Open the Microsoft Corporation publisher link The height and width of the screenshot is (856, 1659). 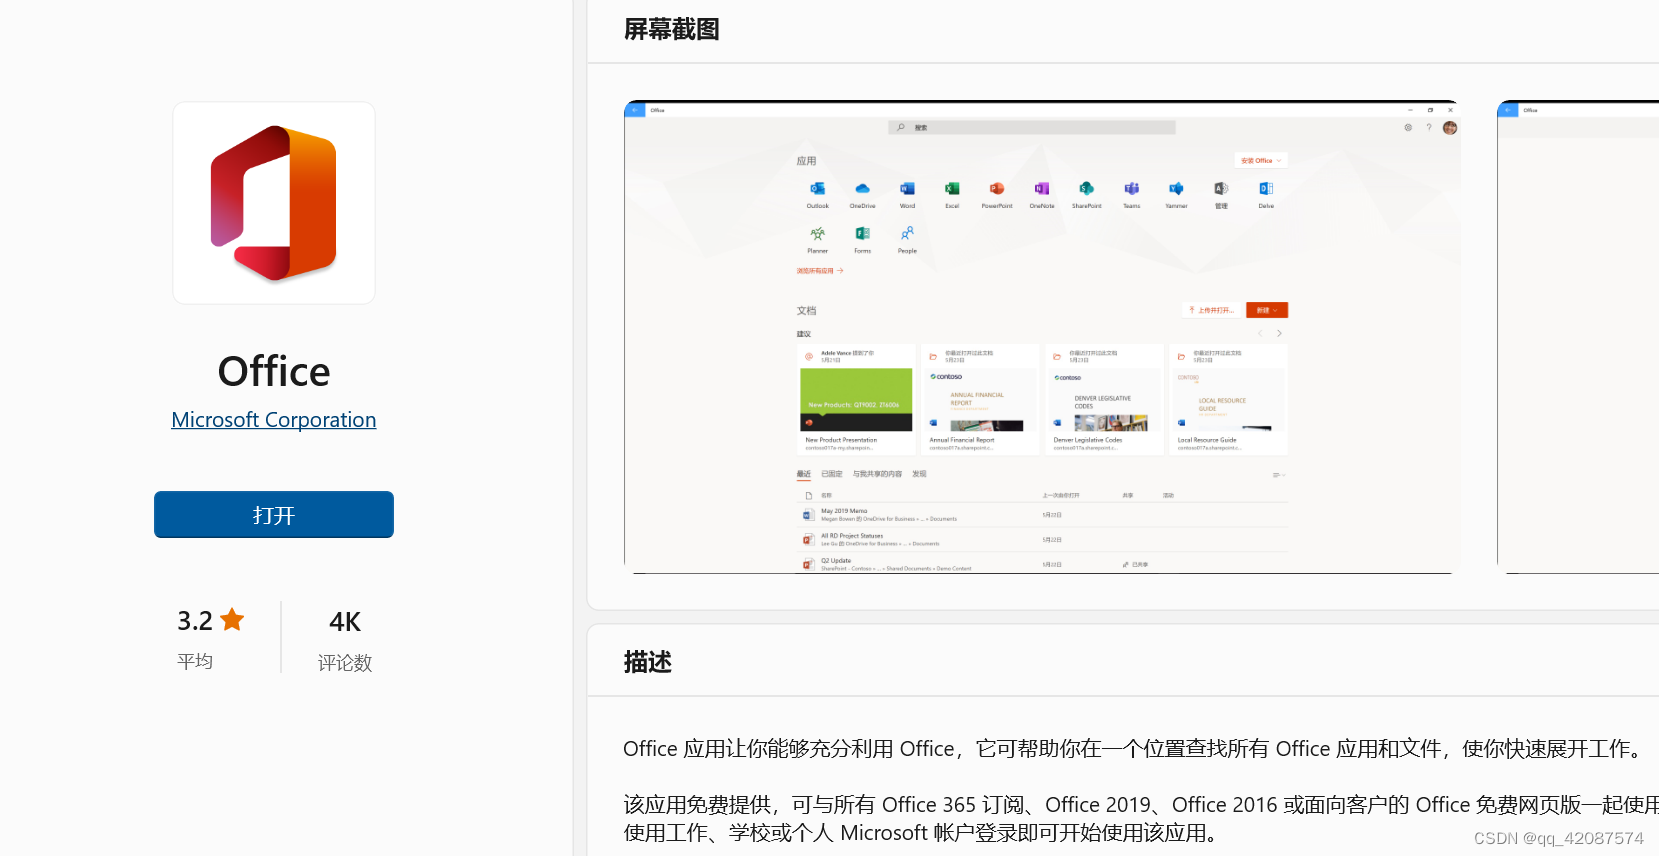tap(273, 420)
